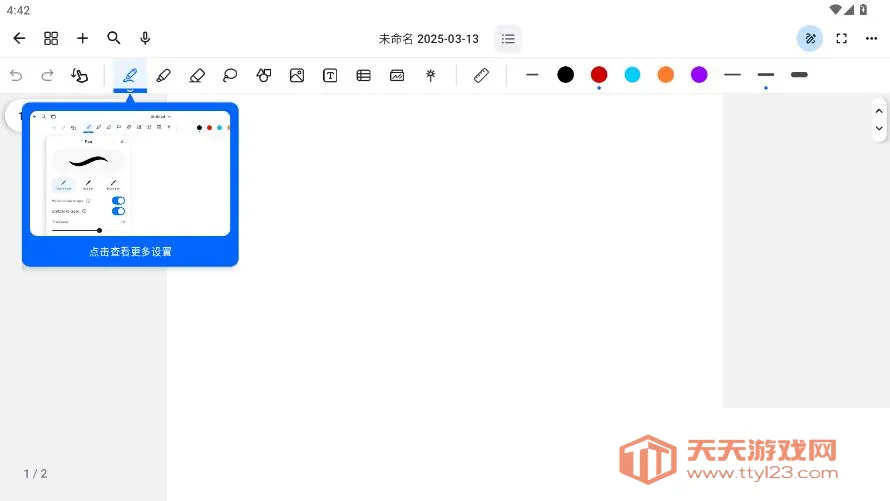Open the three-dot more options menu
Viewport: 890px width, 501px height.
tap(872, 39)
